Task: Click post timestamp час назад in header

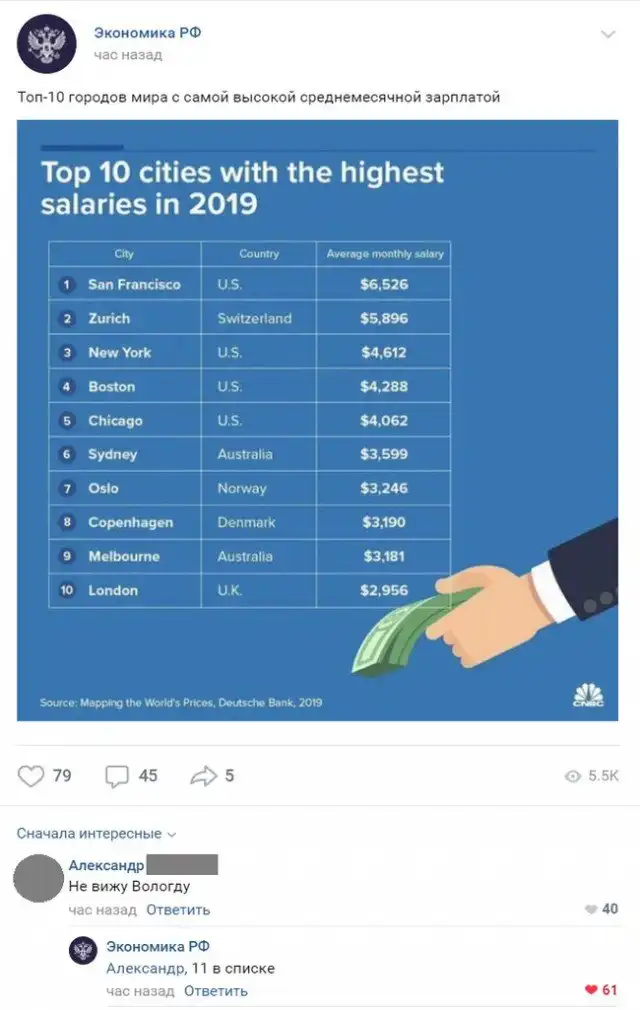Action: pyautogui.click(x=127, y=56)
